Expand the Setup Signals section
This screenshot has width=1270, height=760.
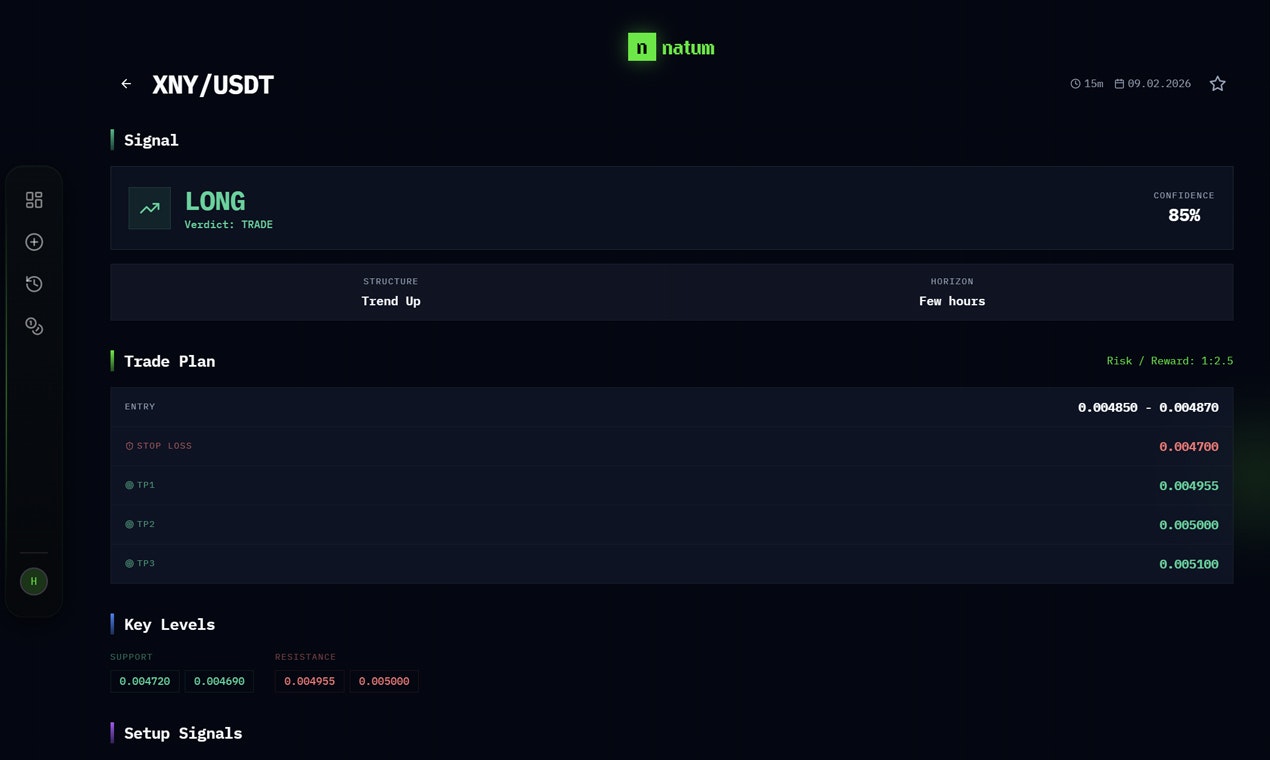[x=183, y=733]
